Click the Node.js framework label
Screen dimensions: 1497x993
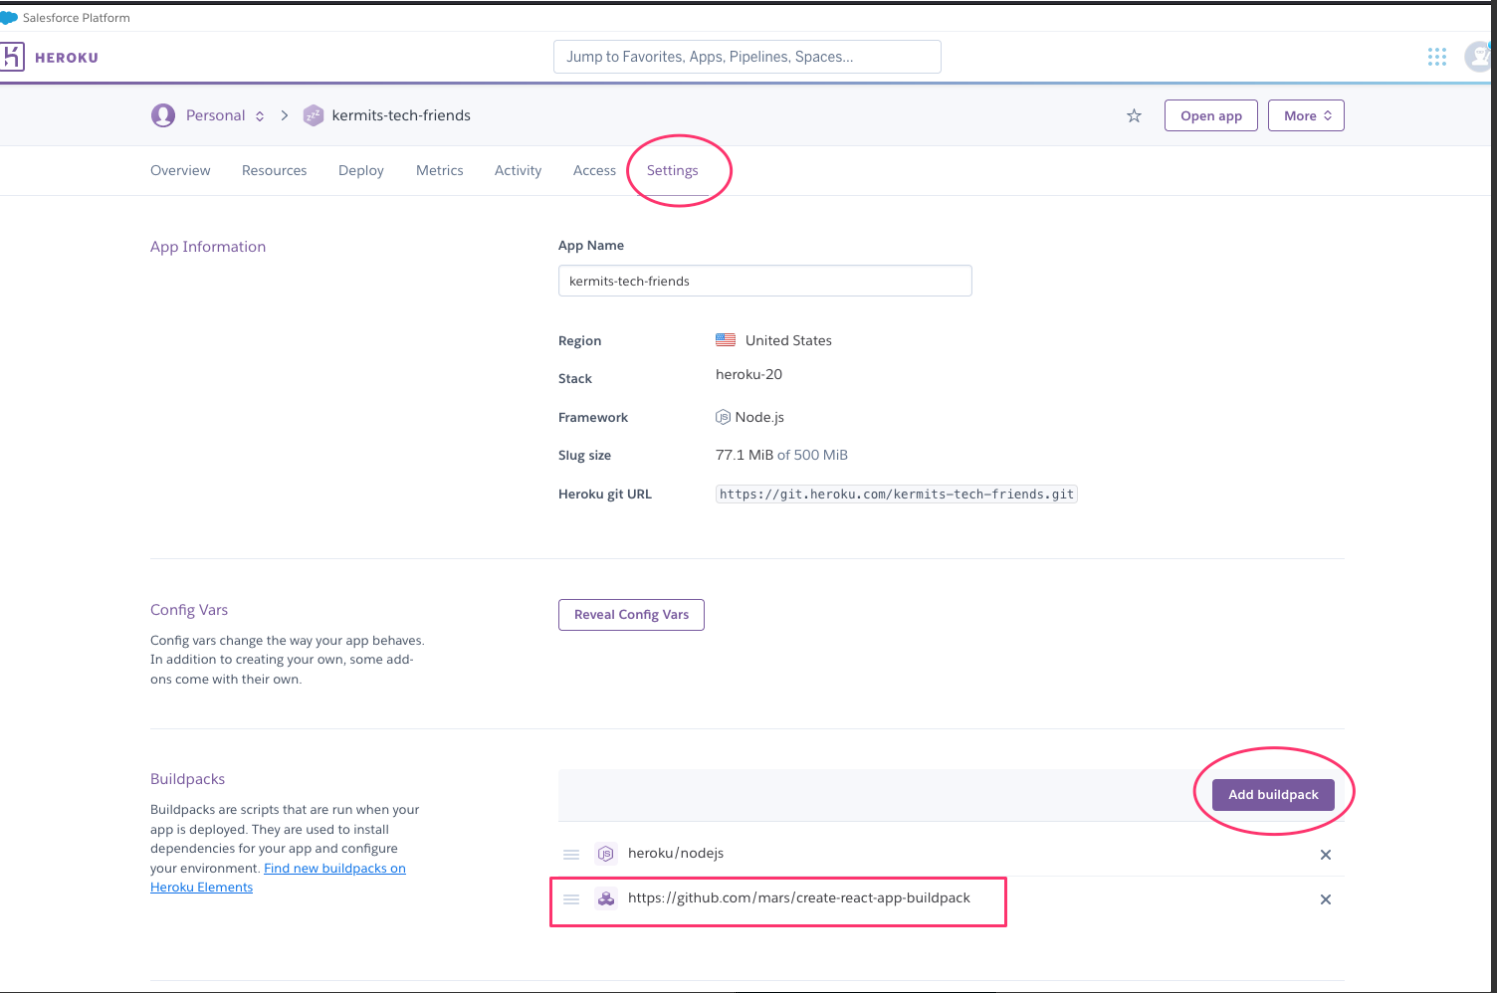point(759,417)
